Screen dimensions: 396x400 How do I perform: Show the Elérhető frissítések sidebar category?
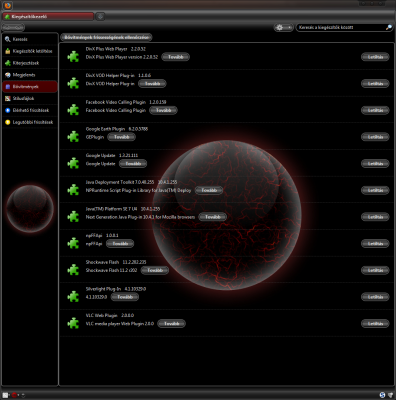(x=30, y=110)
